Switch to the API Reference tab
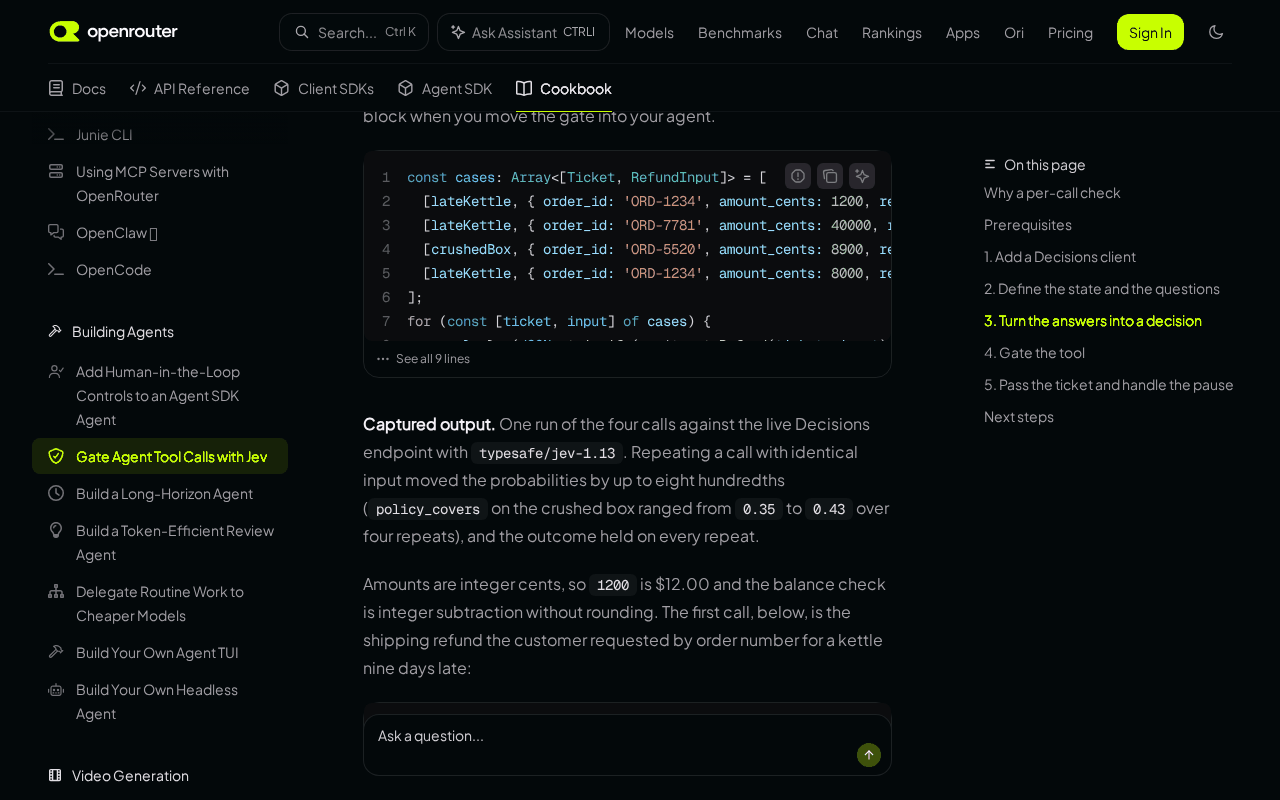This screenshot has width=1280, height=800. (x=190, y=88)
